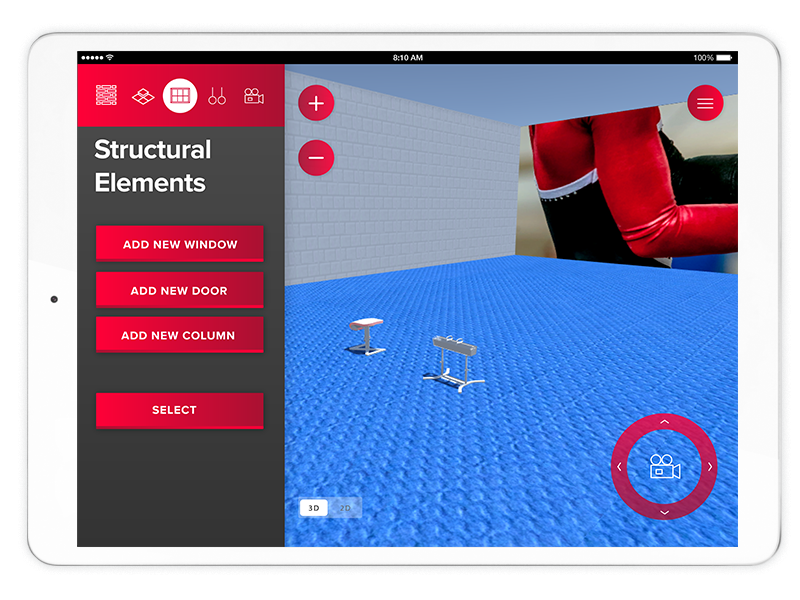Open the camera category icon in the top bar
This screenshot has width=800, height=600.
[x=254, y=96]
